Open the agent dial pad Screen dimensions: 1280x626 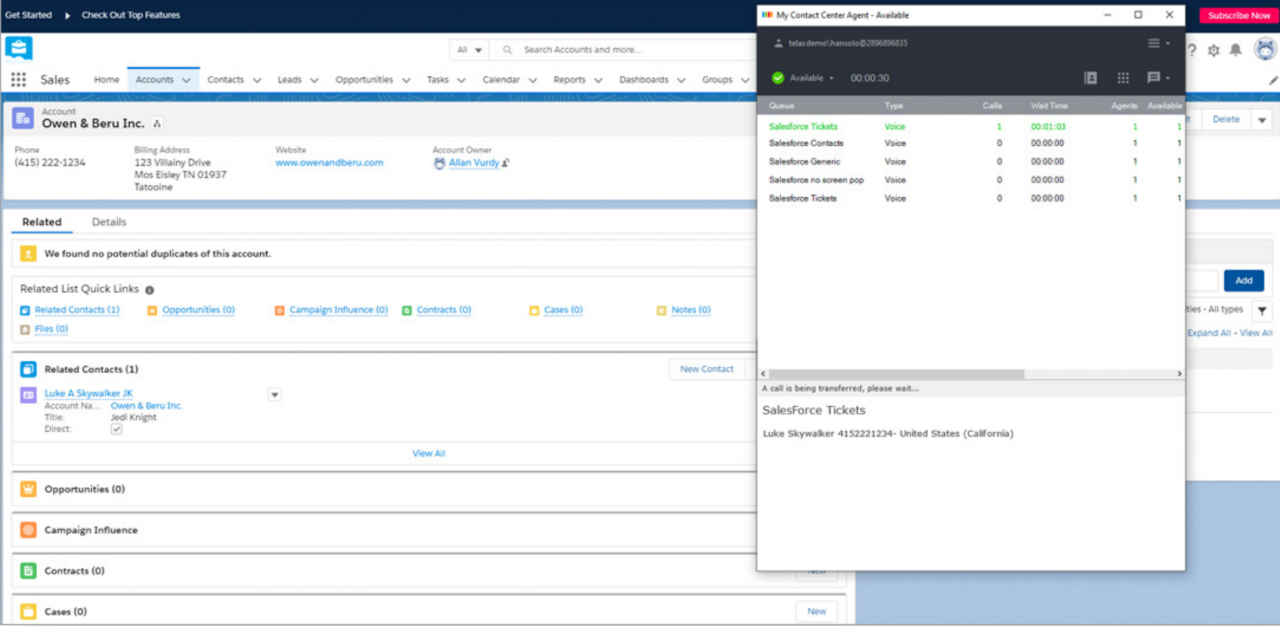click(1123, 78)
